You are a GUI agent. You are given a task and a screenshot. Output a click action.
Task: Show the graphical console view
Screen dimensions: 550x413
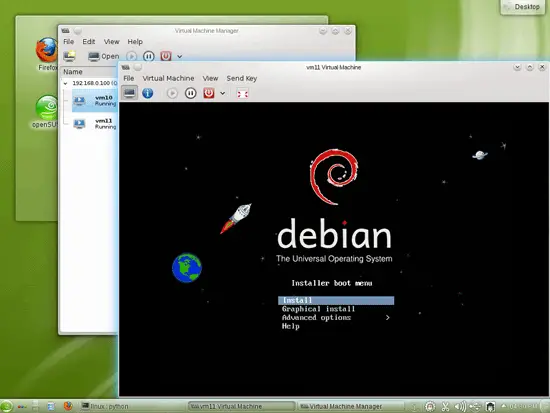pos(129,93)
